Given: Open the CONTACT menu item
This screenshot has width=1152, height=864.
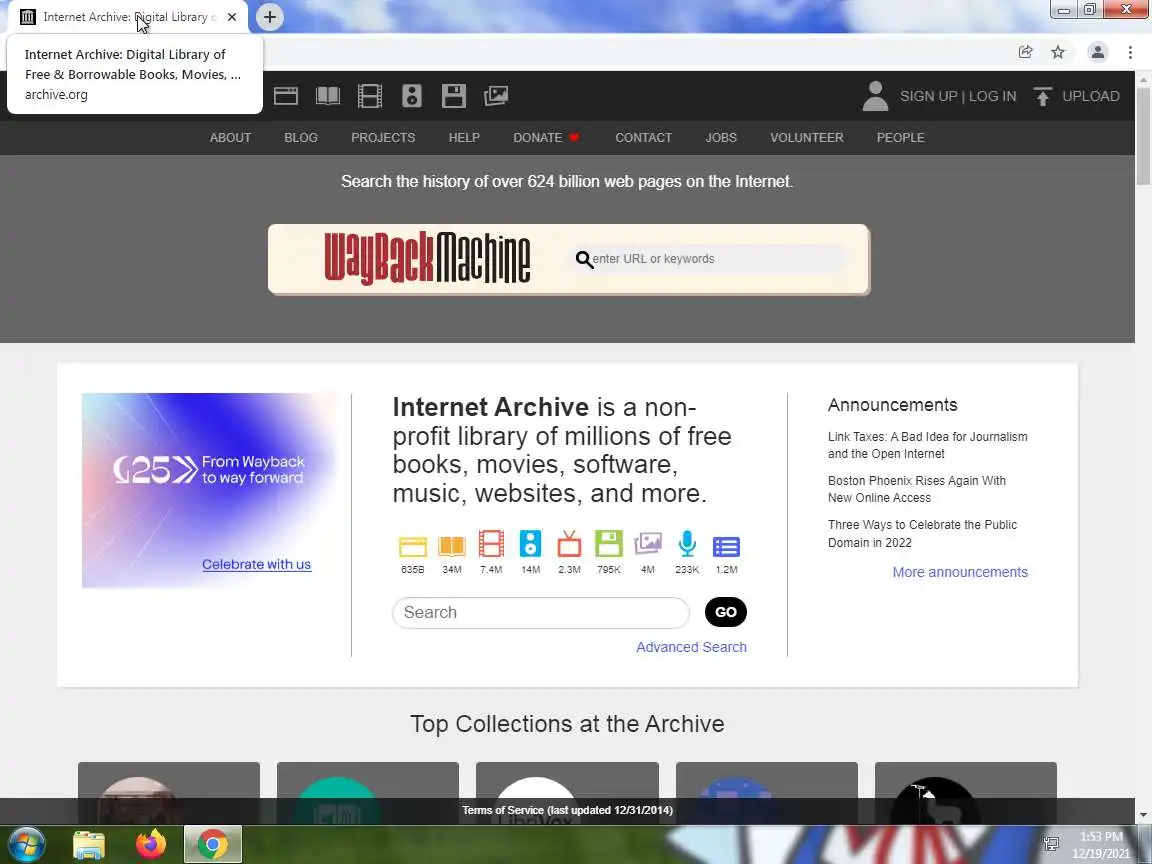Looking at the screenshot, I should click(644, 137).
